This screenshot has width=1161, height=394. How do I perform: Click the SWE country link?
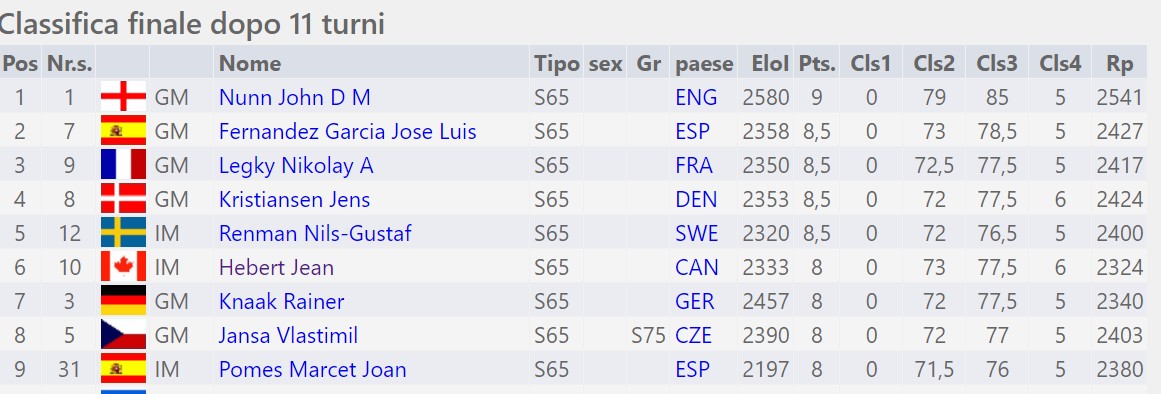point(697,233)
